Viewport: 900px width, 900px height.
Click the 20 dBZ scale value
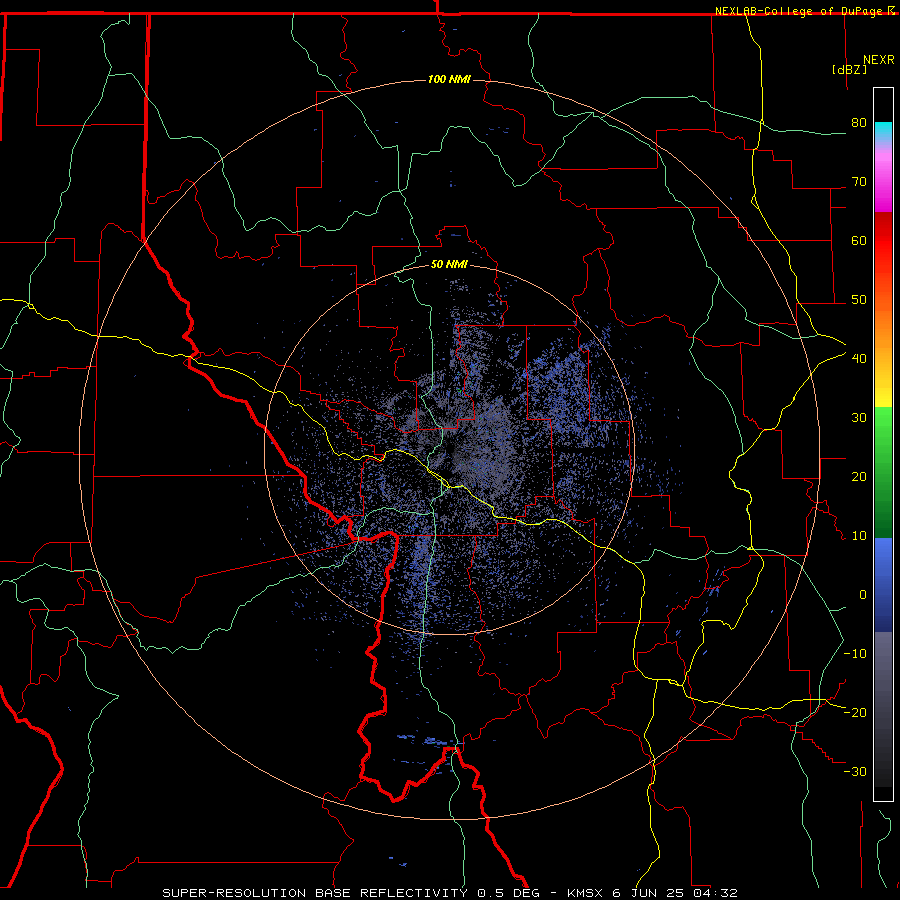tap(859, 476)
